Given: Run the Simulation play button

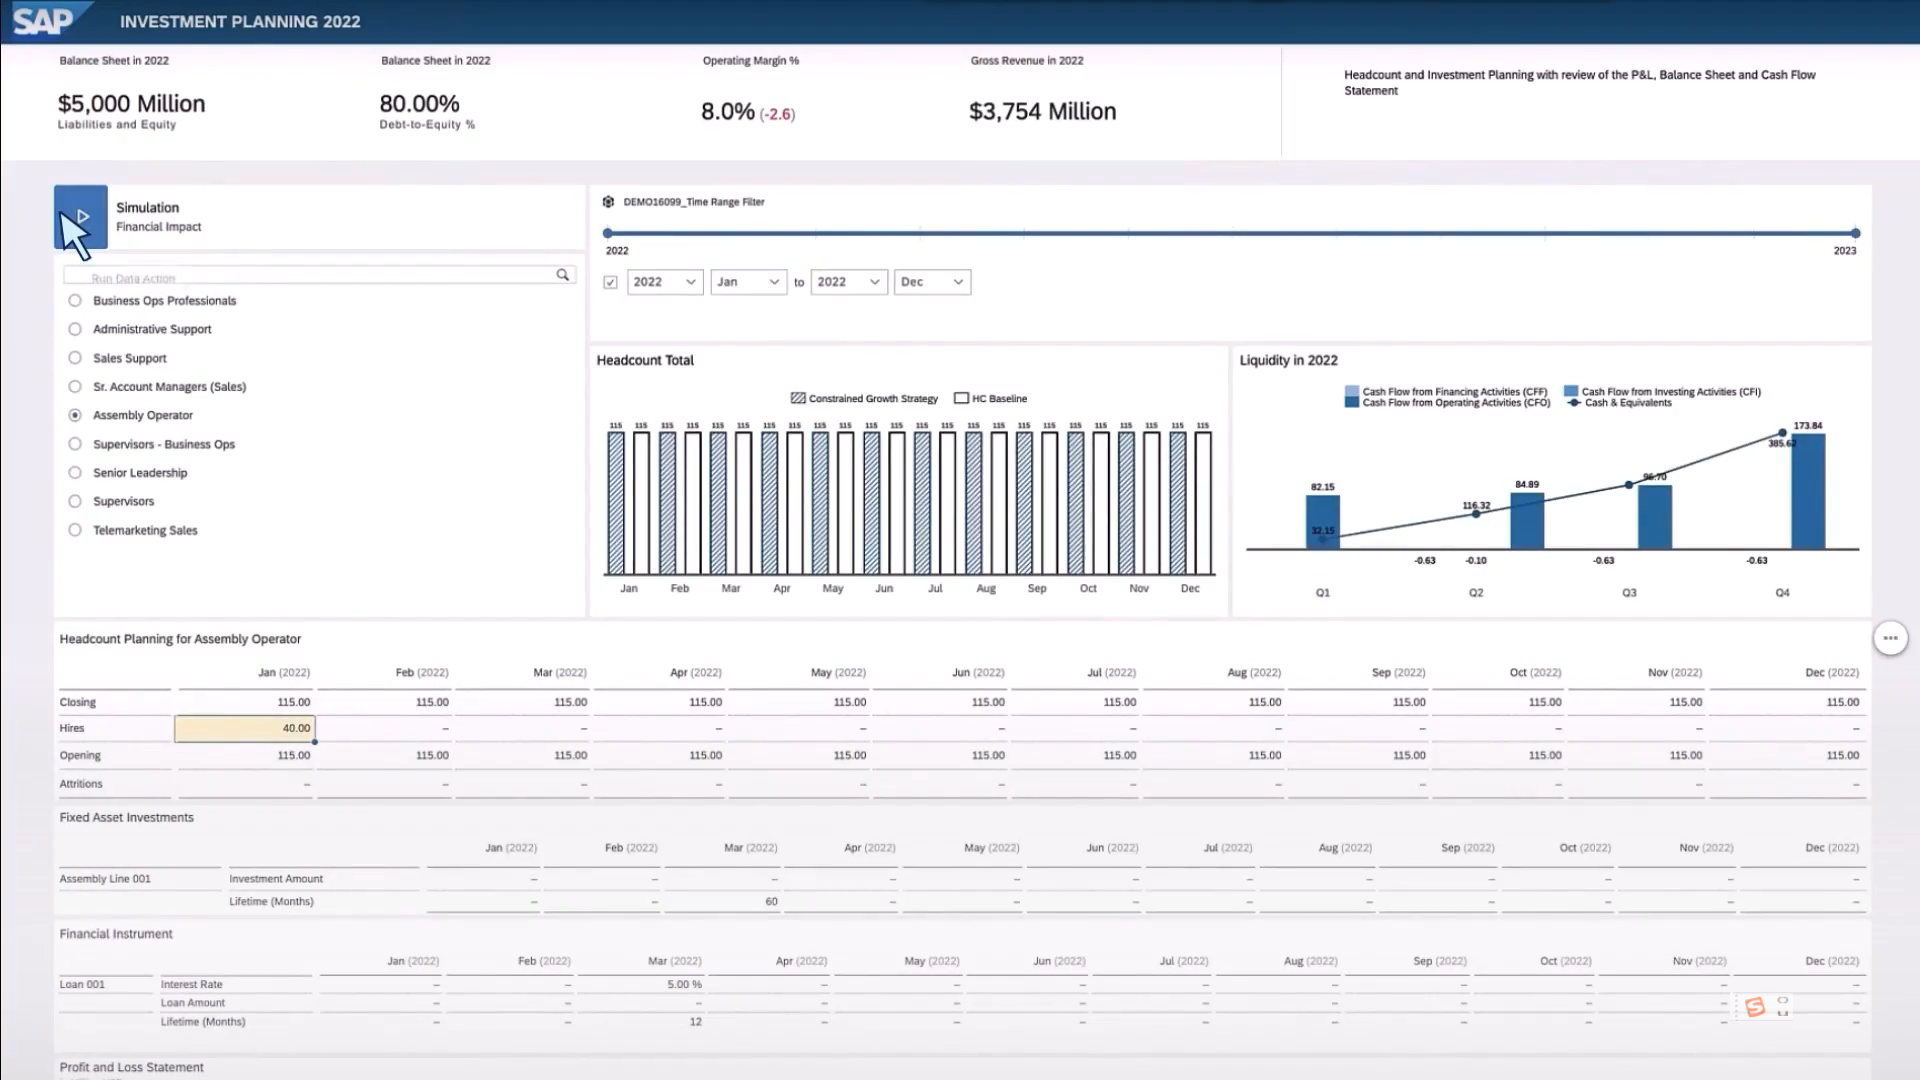Looking at the screenshot, I should 81,216.
